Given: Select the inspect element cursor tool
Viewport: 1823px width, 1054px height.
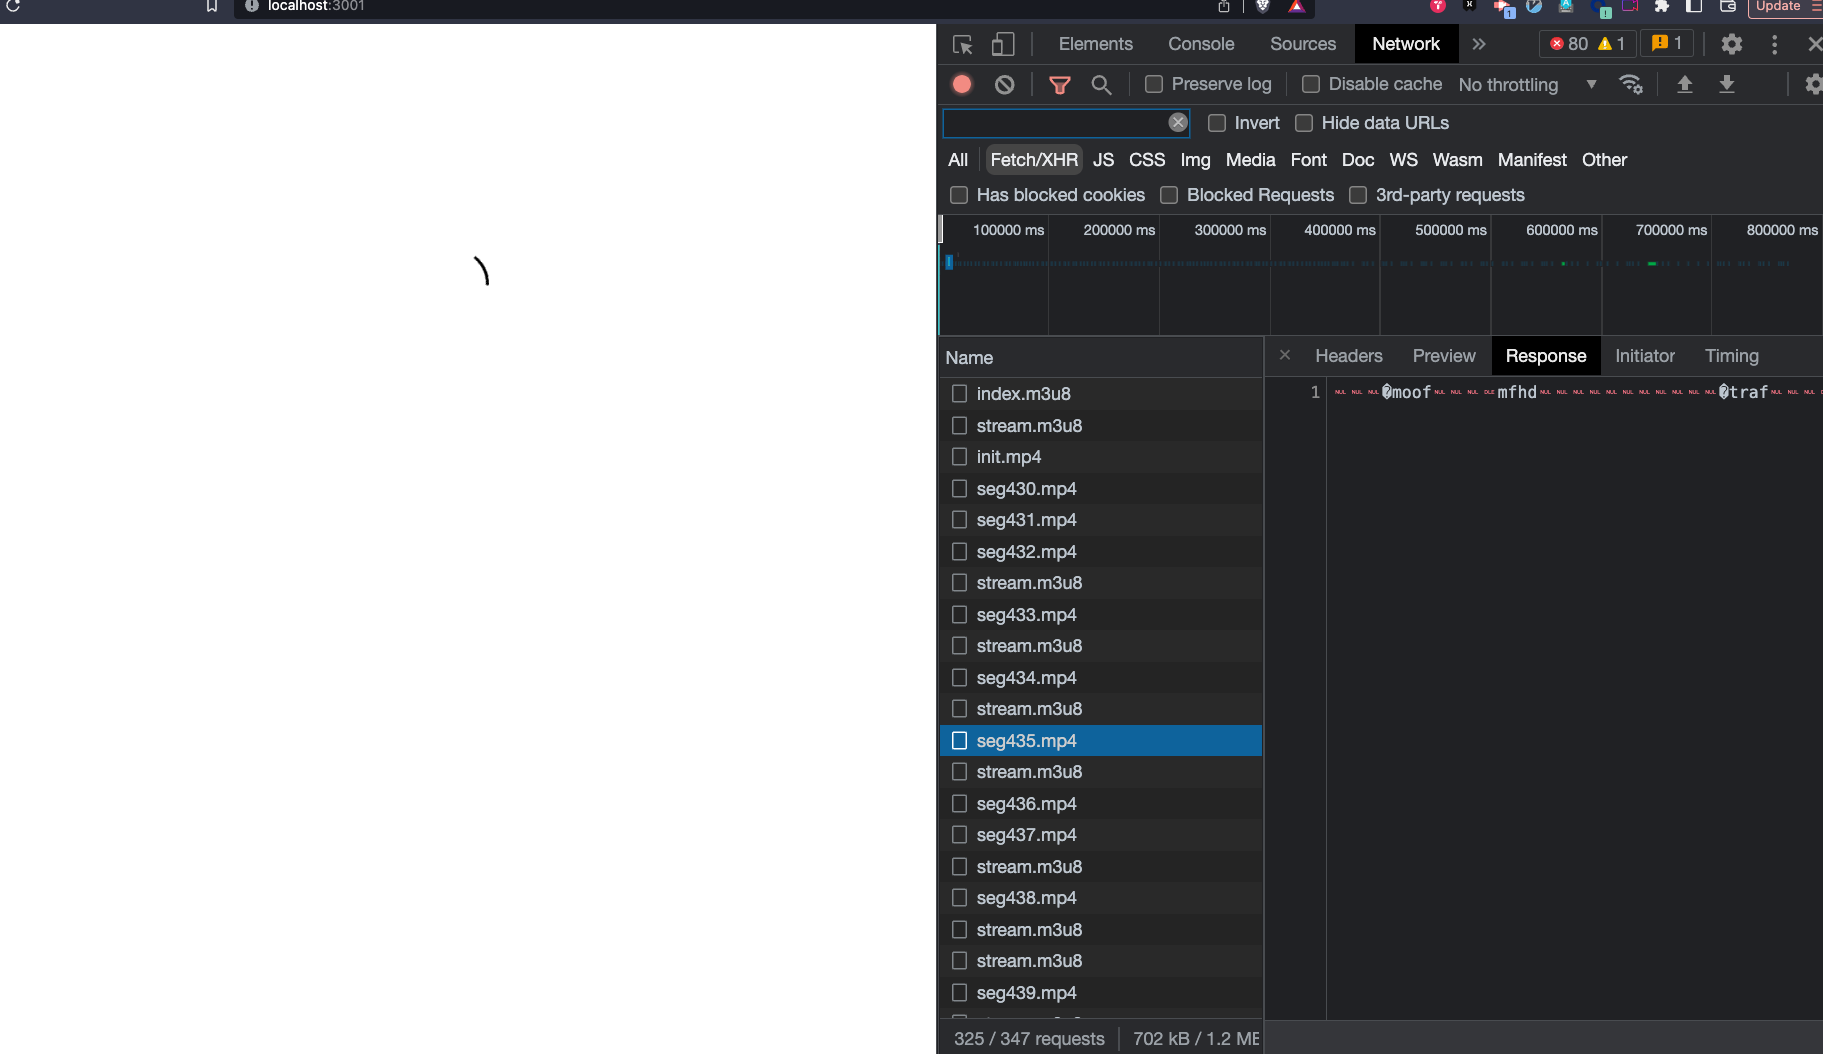Looking at the screenshot, I should (962, 44).
